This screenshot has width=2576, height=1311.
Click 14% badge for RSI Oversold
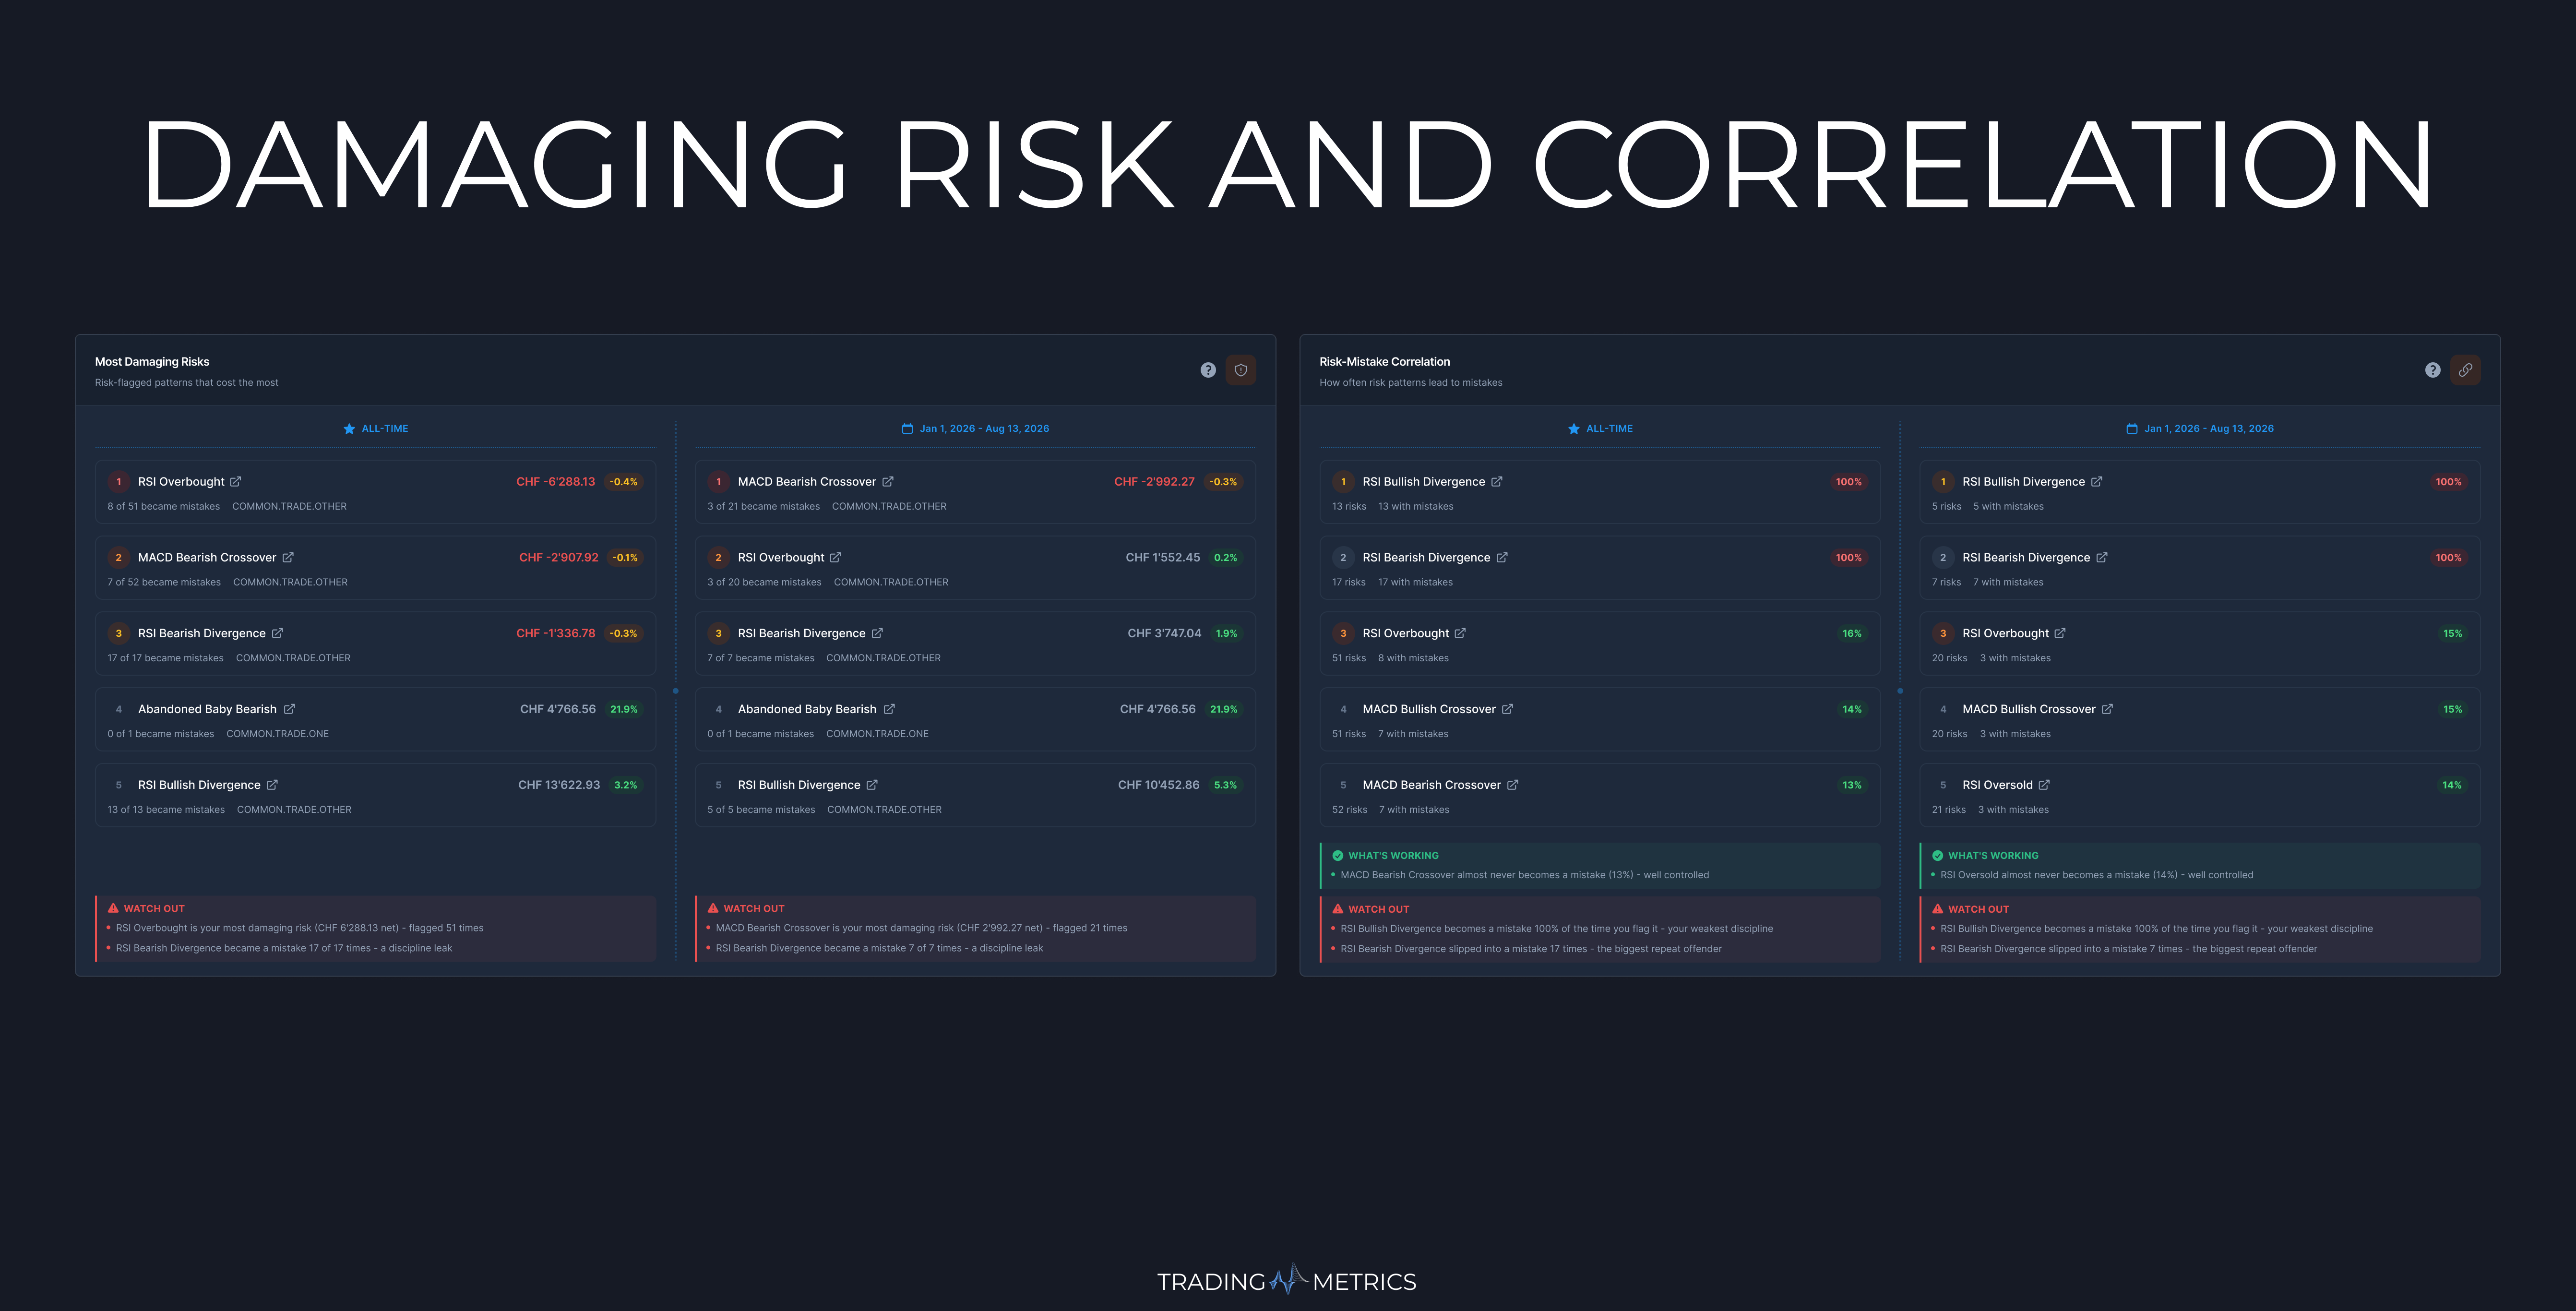pyautogui.click(x=2452, y=785)
